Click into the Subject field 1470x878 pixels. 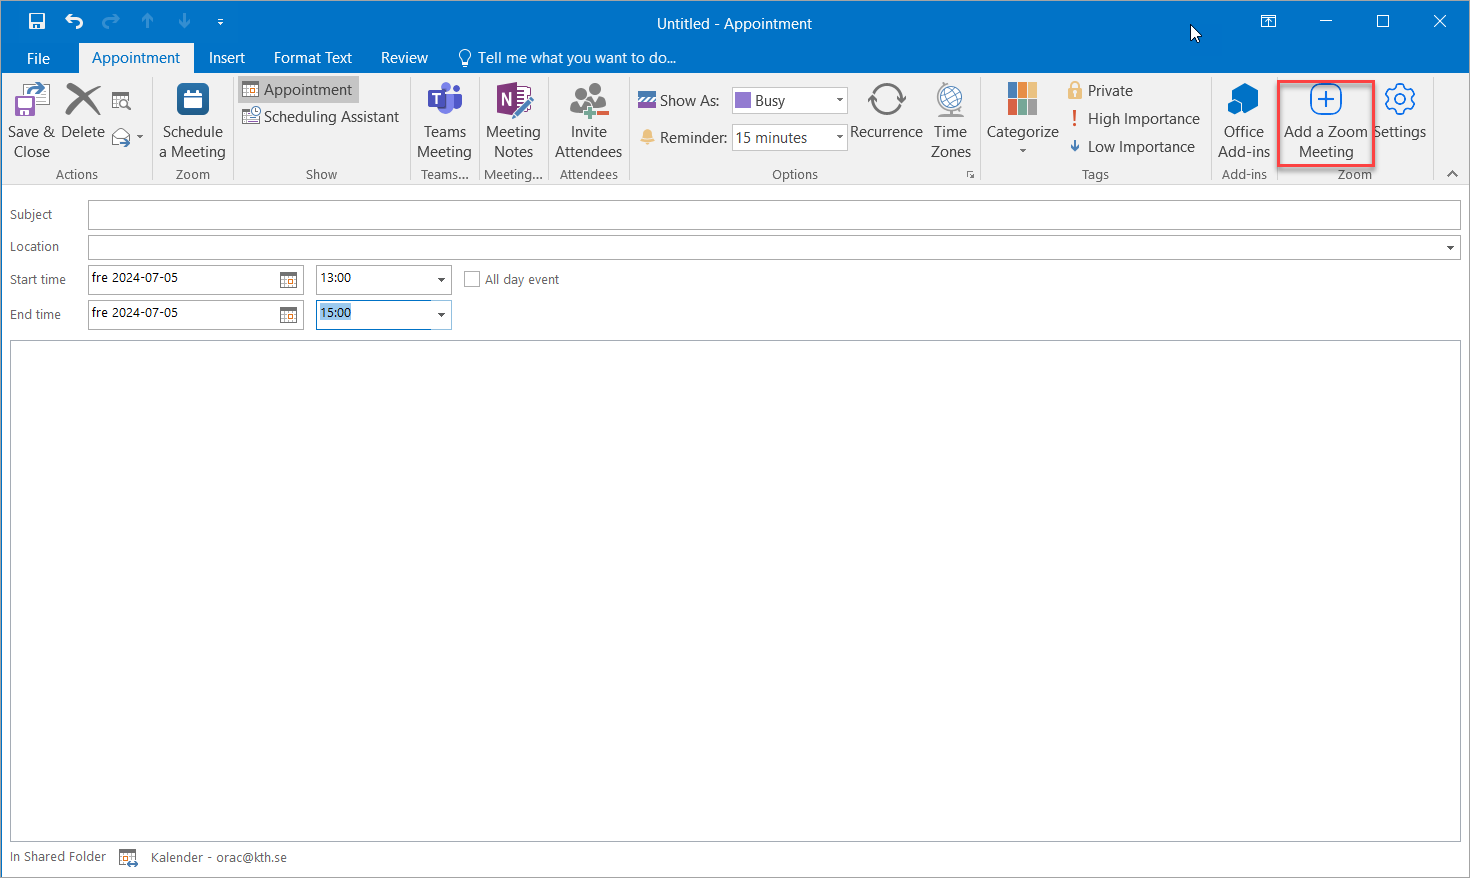(x=773, y=215)
